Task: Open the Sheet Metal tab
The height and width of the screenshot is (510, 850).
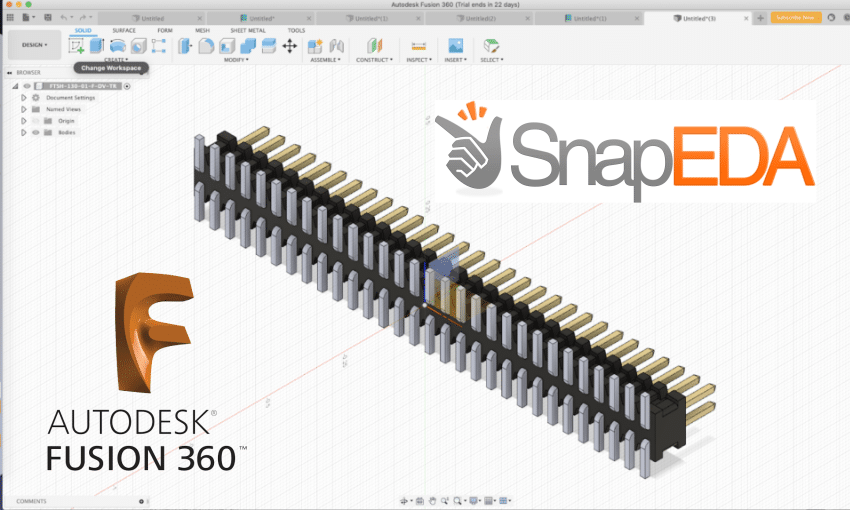Action: point(248,30)
